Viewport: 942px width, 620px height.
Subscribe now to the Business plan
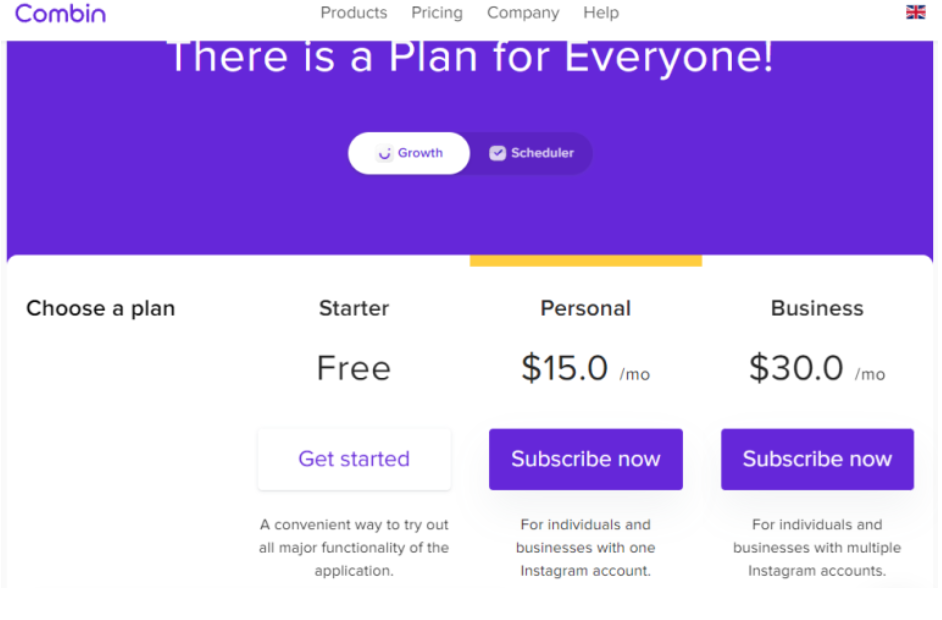coord(817,459)
